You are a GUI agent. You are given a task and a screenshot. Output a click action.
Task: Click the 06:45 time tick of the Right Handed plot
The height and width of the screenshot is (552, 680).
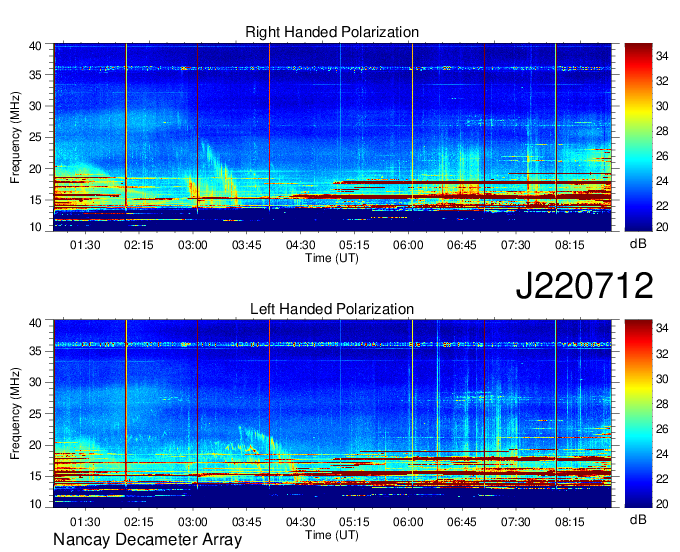pos(462,245)
